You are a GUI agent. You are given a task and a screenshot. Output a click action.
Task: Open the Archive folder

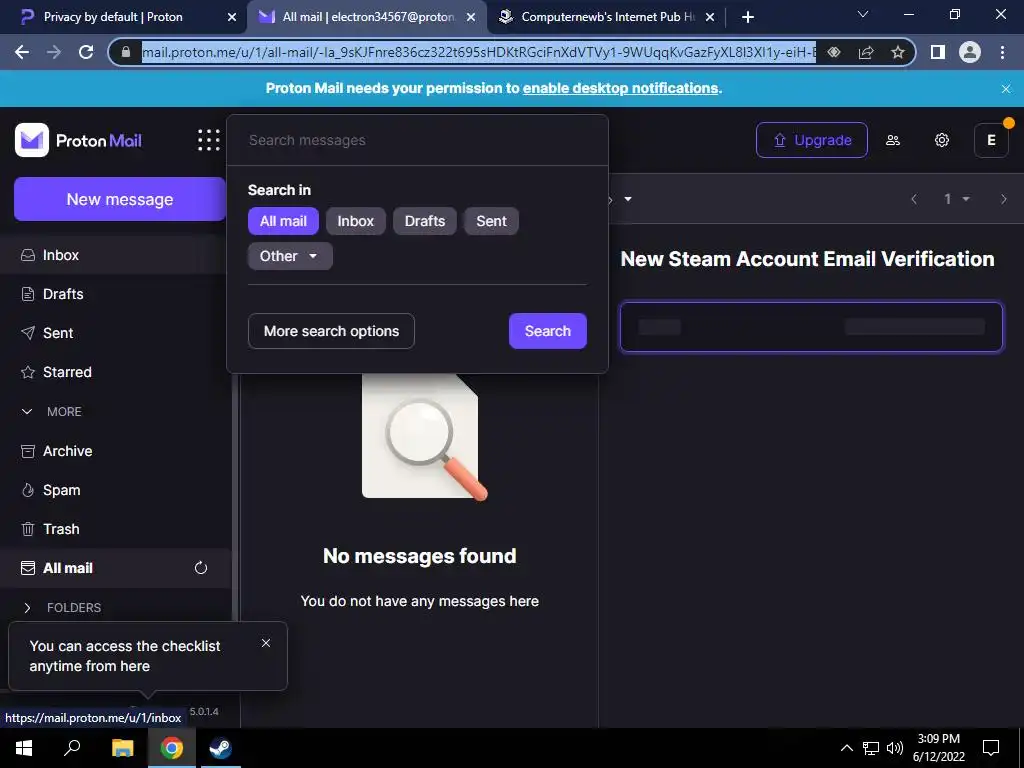pos(114,451)
